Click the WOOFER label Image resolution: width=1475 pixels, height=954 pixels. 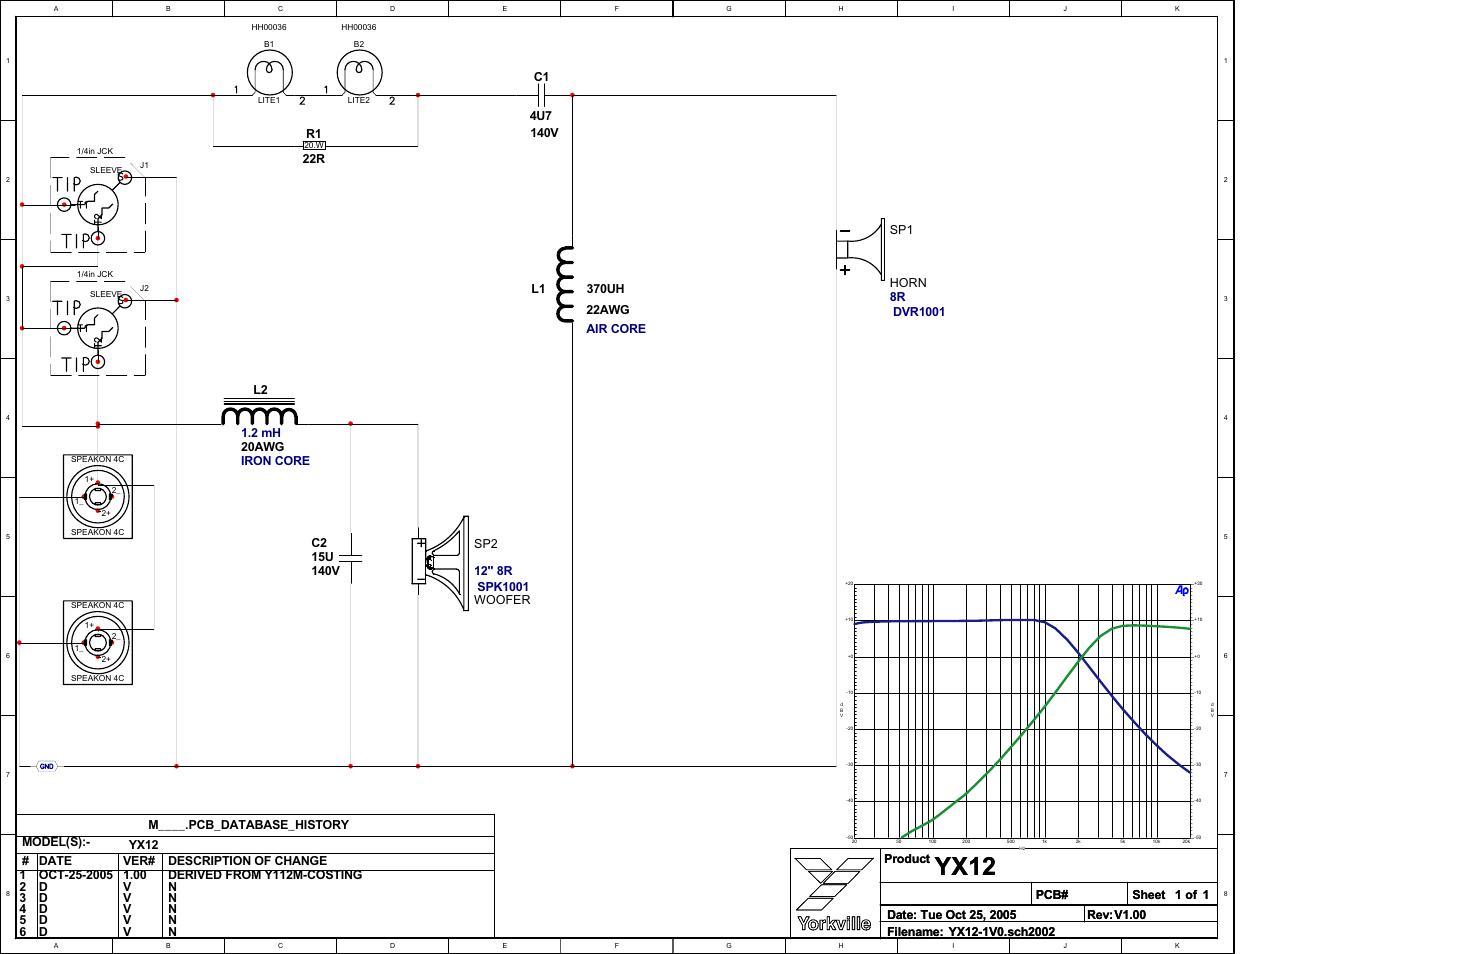click(502, 600)
